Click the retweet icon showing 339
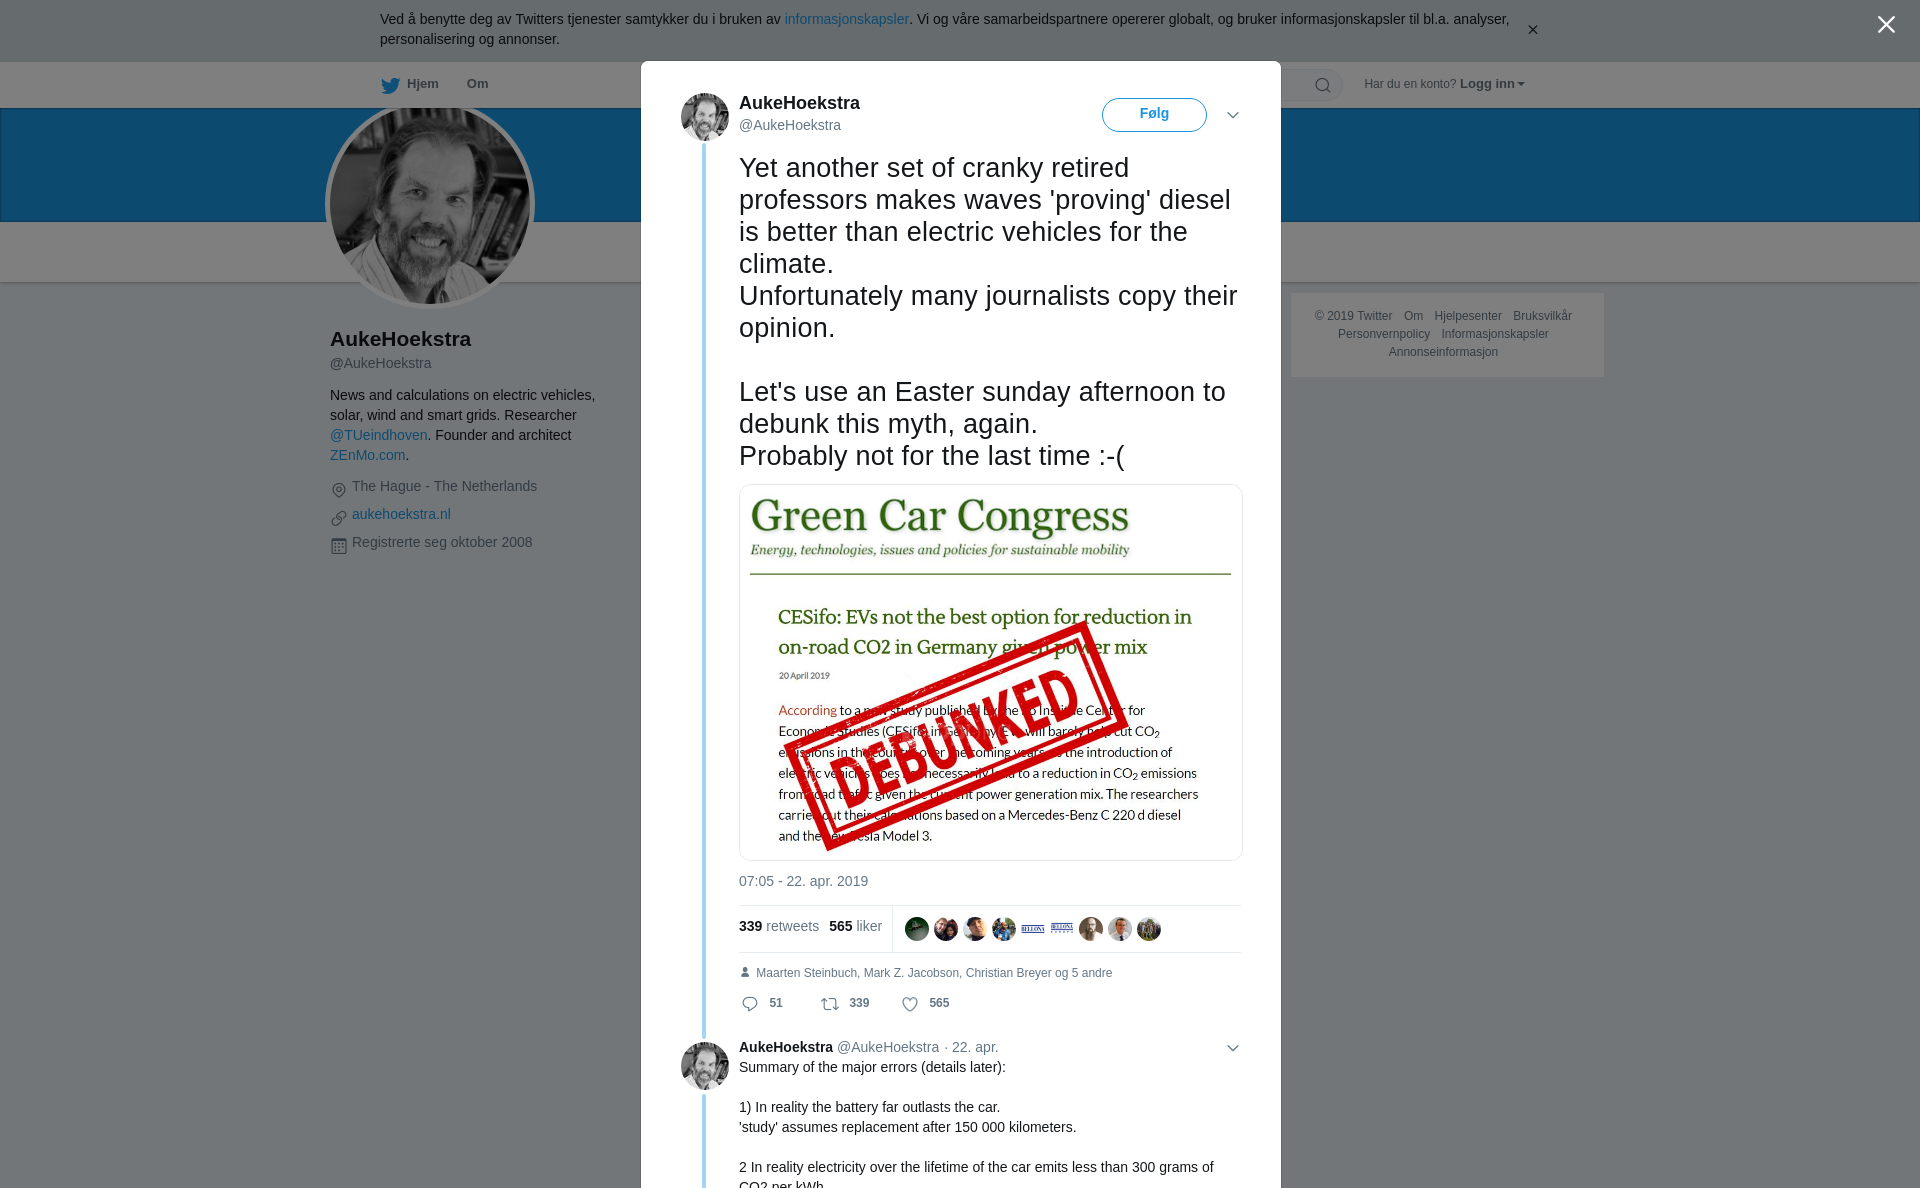 pyautogui.click(x=830, y=1004)
